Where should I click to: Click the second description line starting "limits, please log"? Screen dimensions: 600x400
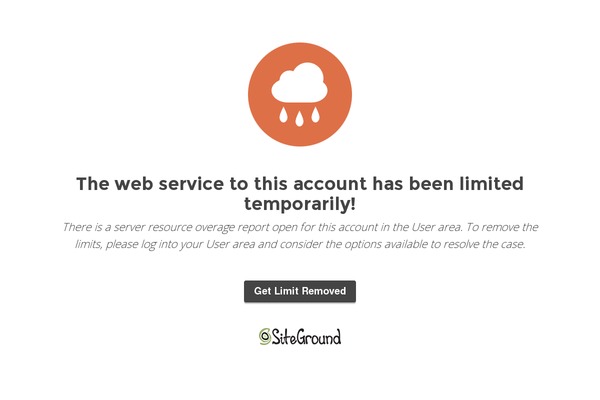300,244
